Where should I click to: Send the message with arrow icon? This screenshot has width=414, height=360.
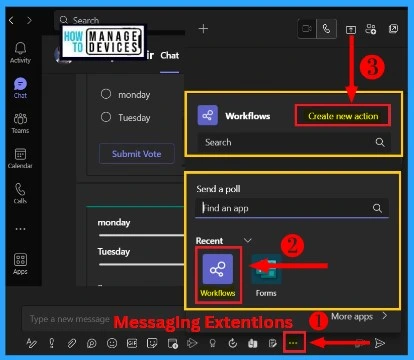(x=380, y=343)
